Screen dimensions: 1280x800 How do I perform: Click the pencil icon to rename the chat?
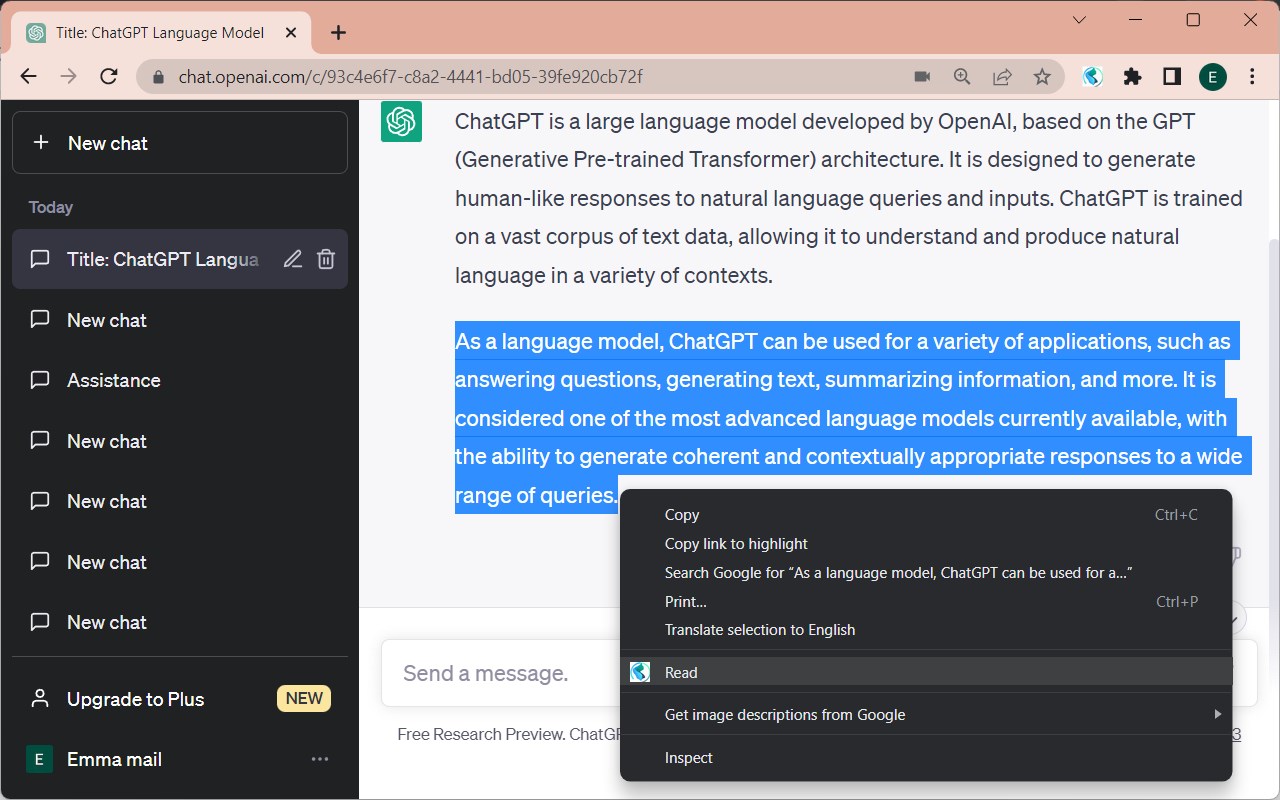(x=292, y=260)
